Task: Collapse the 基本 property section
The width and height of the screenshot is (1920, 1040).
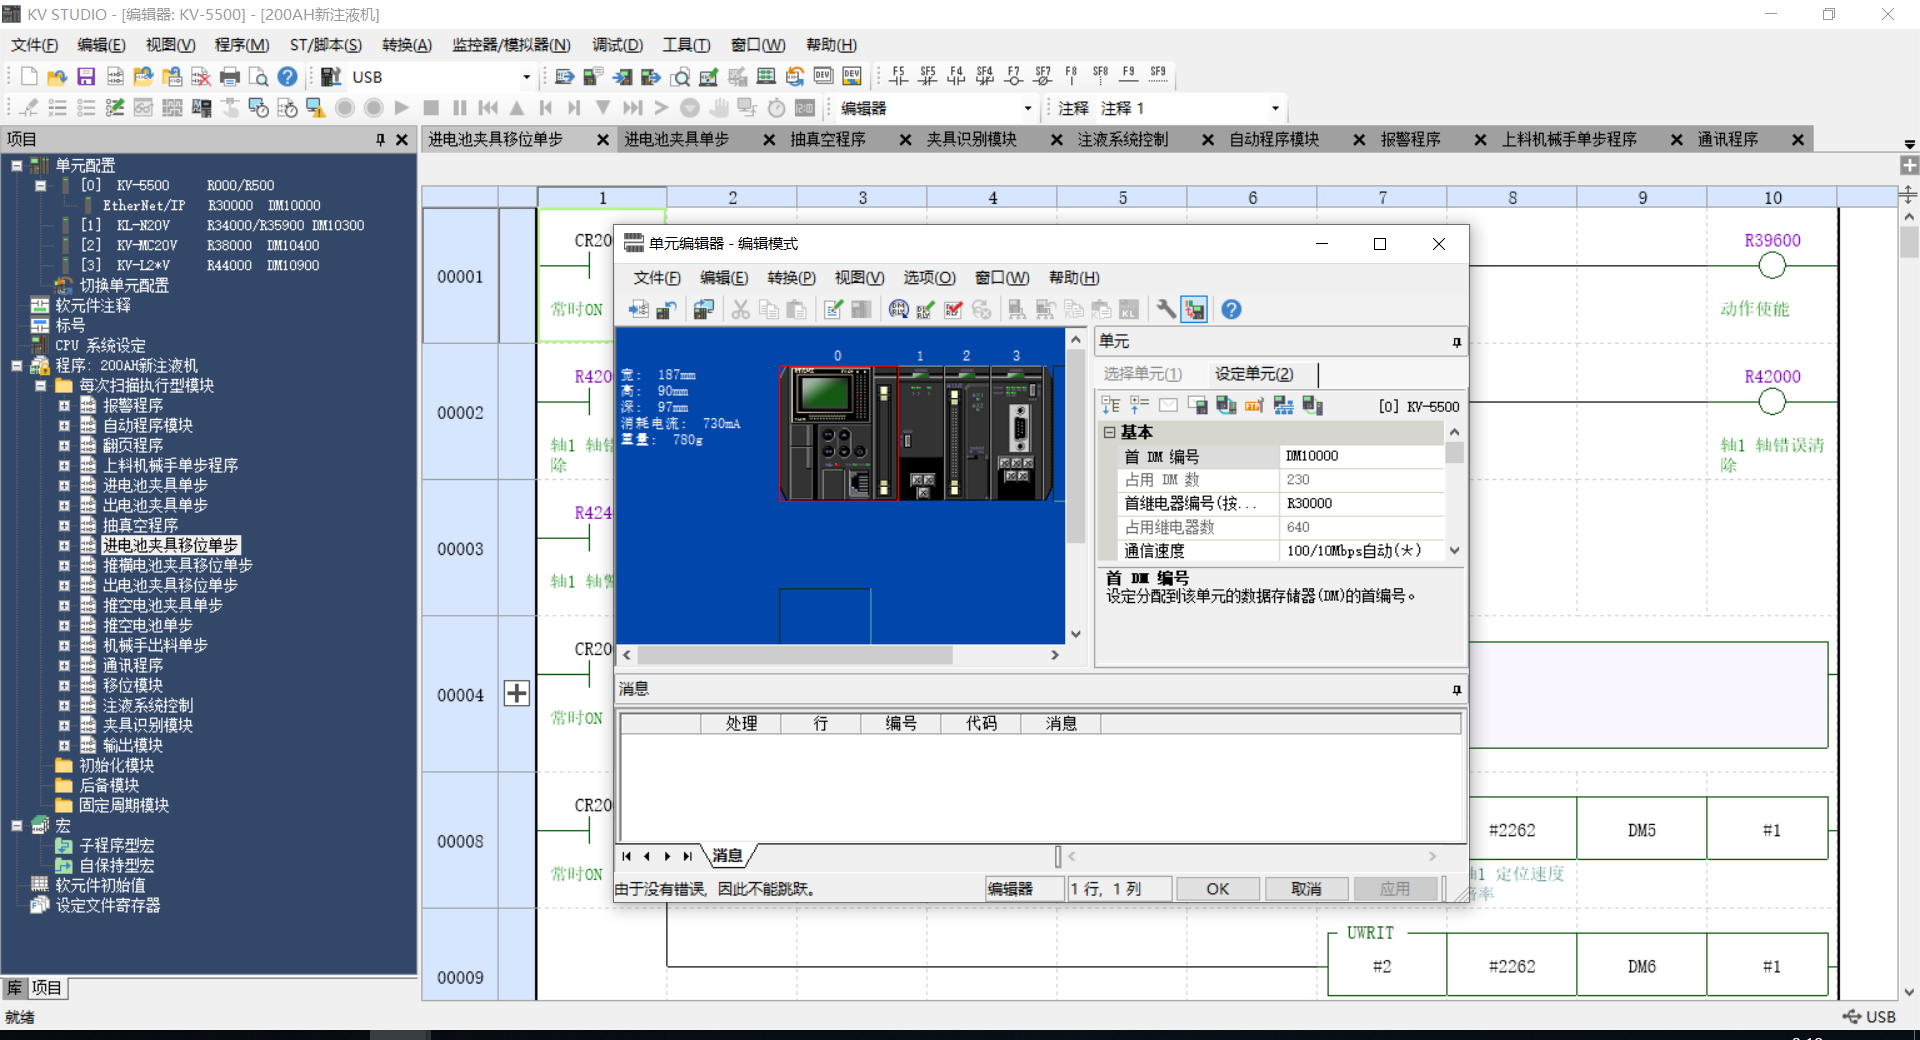Action: click(x=1109, y=432)
